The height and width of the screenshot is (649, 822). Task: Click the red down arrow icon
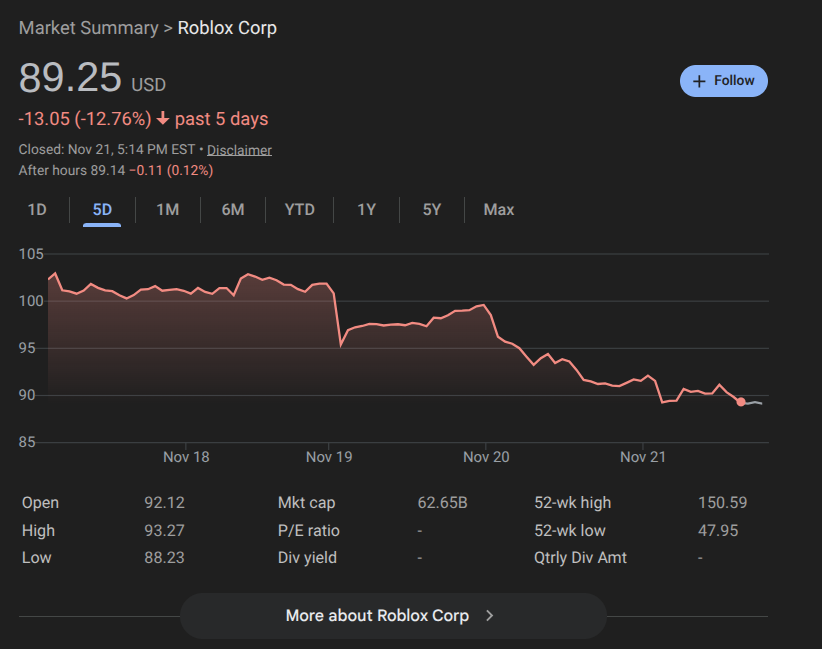tap(163, 118)
